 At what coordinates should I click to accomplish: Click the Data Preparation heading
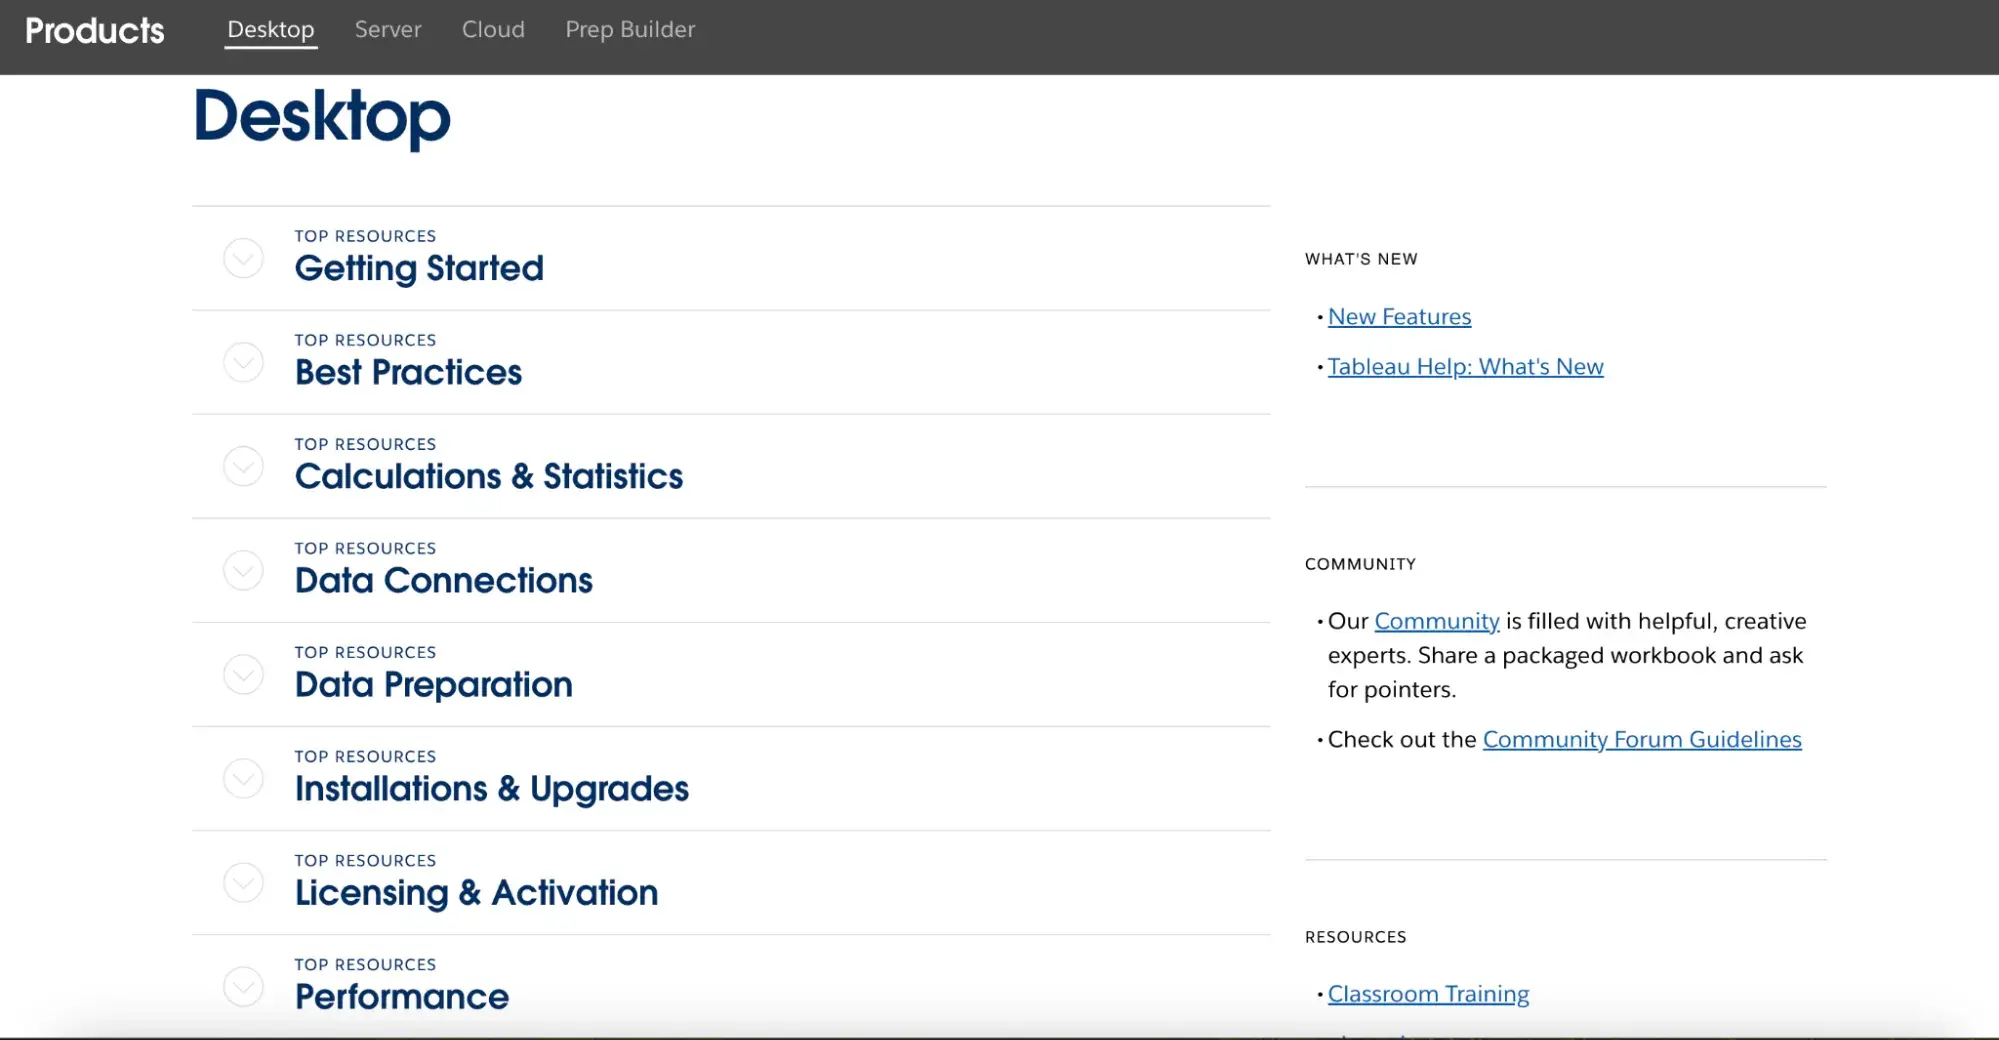click(x=434, y=684)
